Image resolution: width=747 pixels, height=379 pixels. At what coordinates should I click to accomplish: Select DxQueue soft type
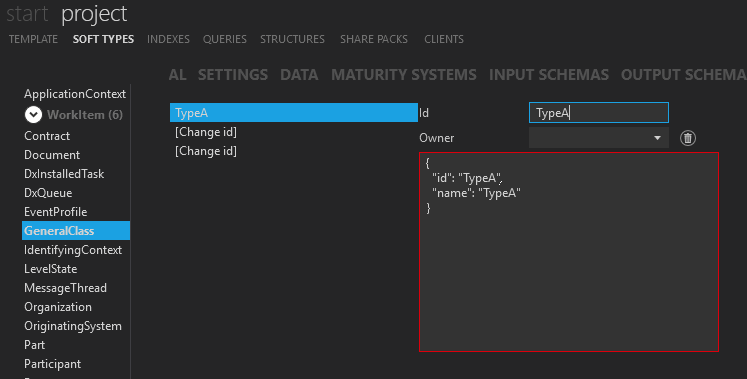click(x=48, y=193)
